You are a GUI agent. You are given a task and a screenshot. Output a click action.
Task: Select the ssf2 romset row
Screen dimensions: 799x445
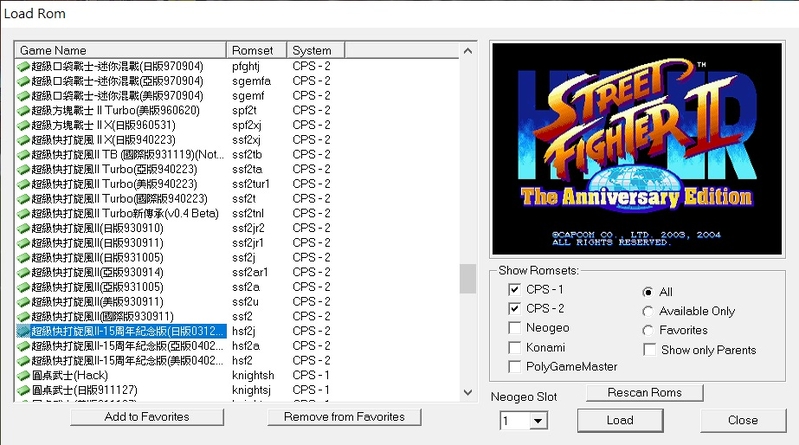point(237,317)
